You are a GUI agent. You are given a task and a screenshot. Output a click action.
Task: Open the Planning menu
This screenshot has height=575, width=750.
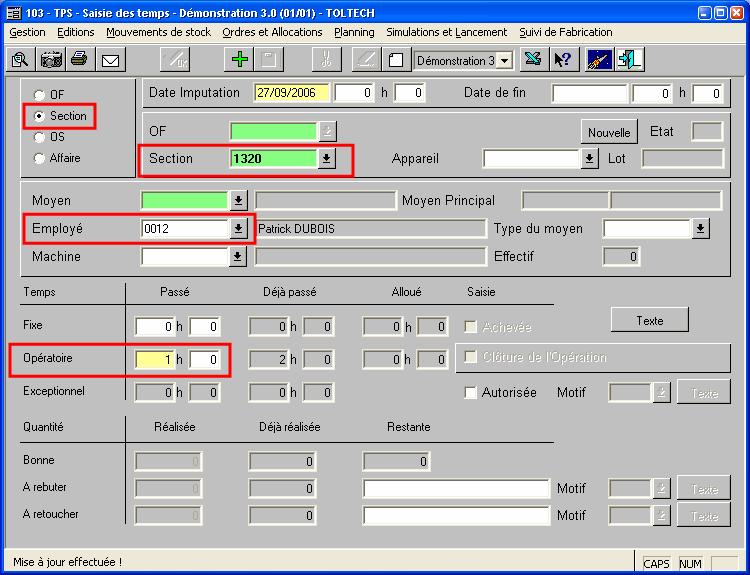click(x=354, y=32)
